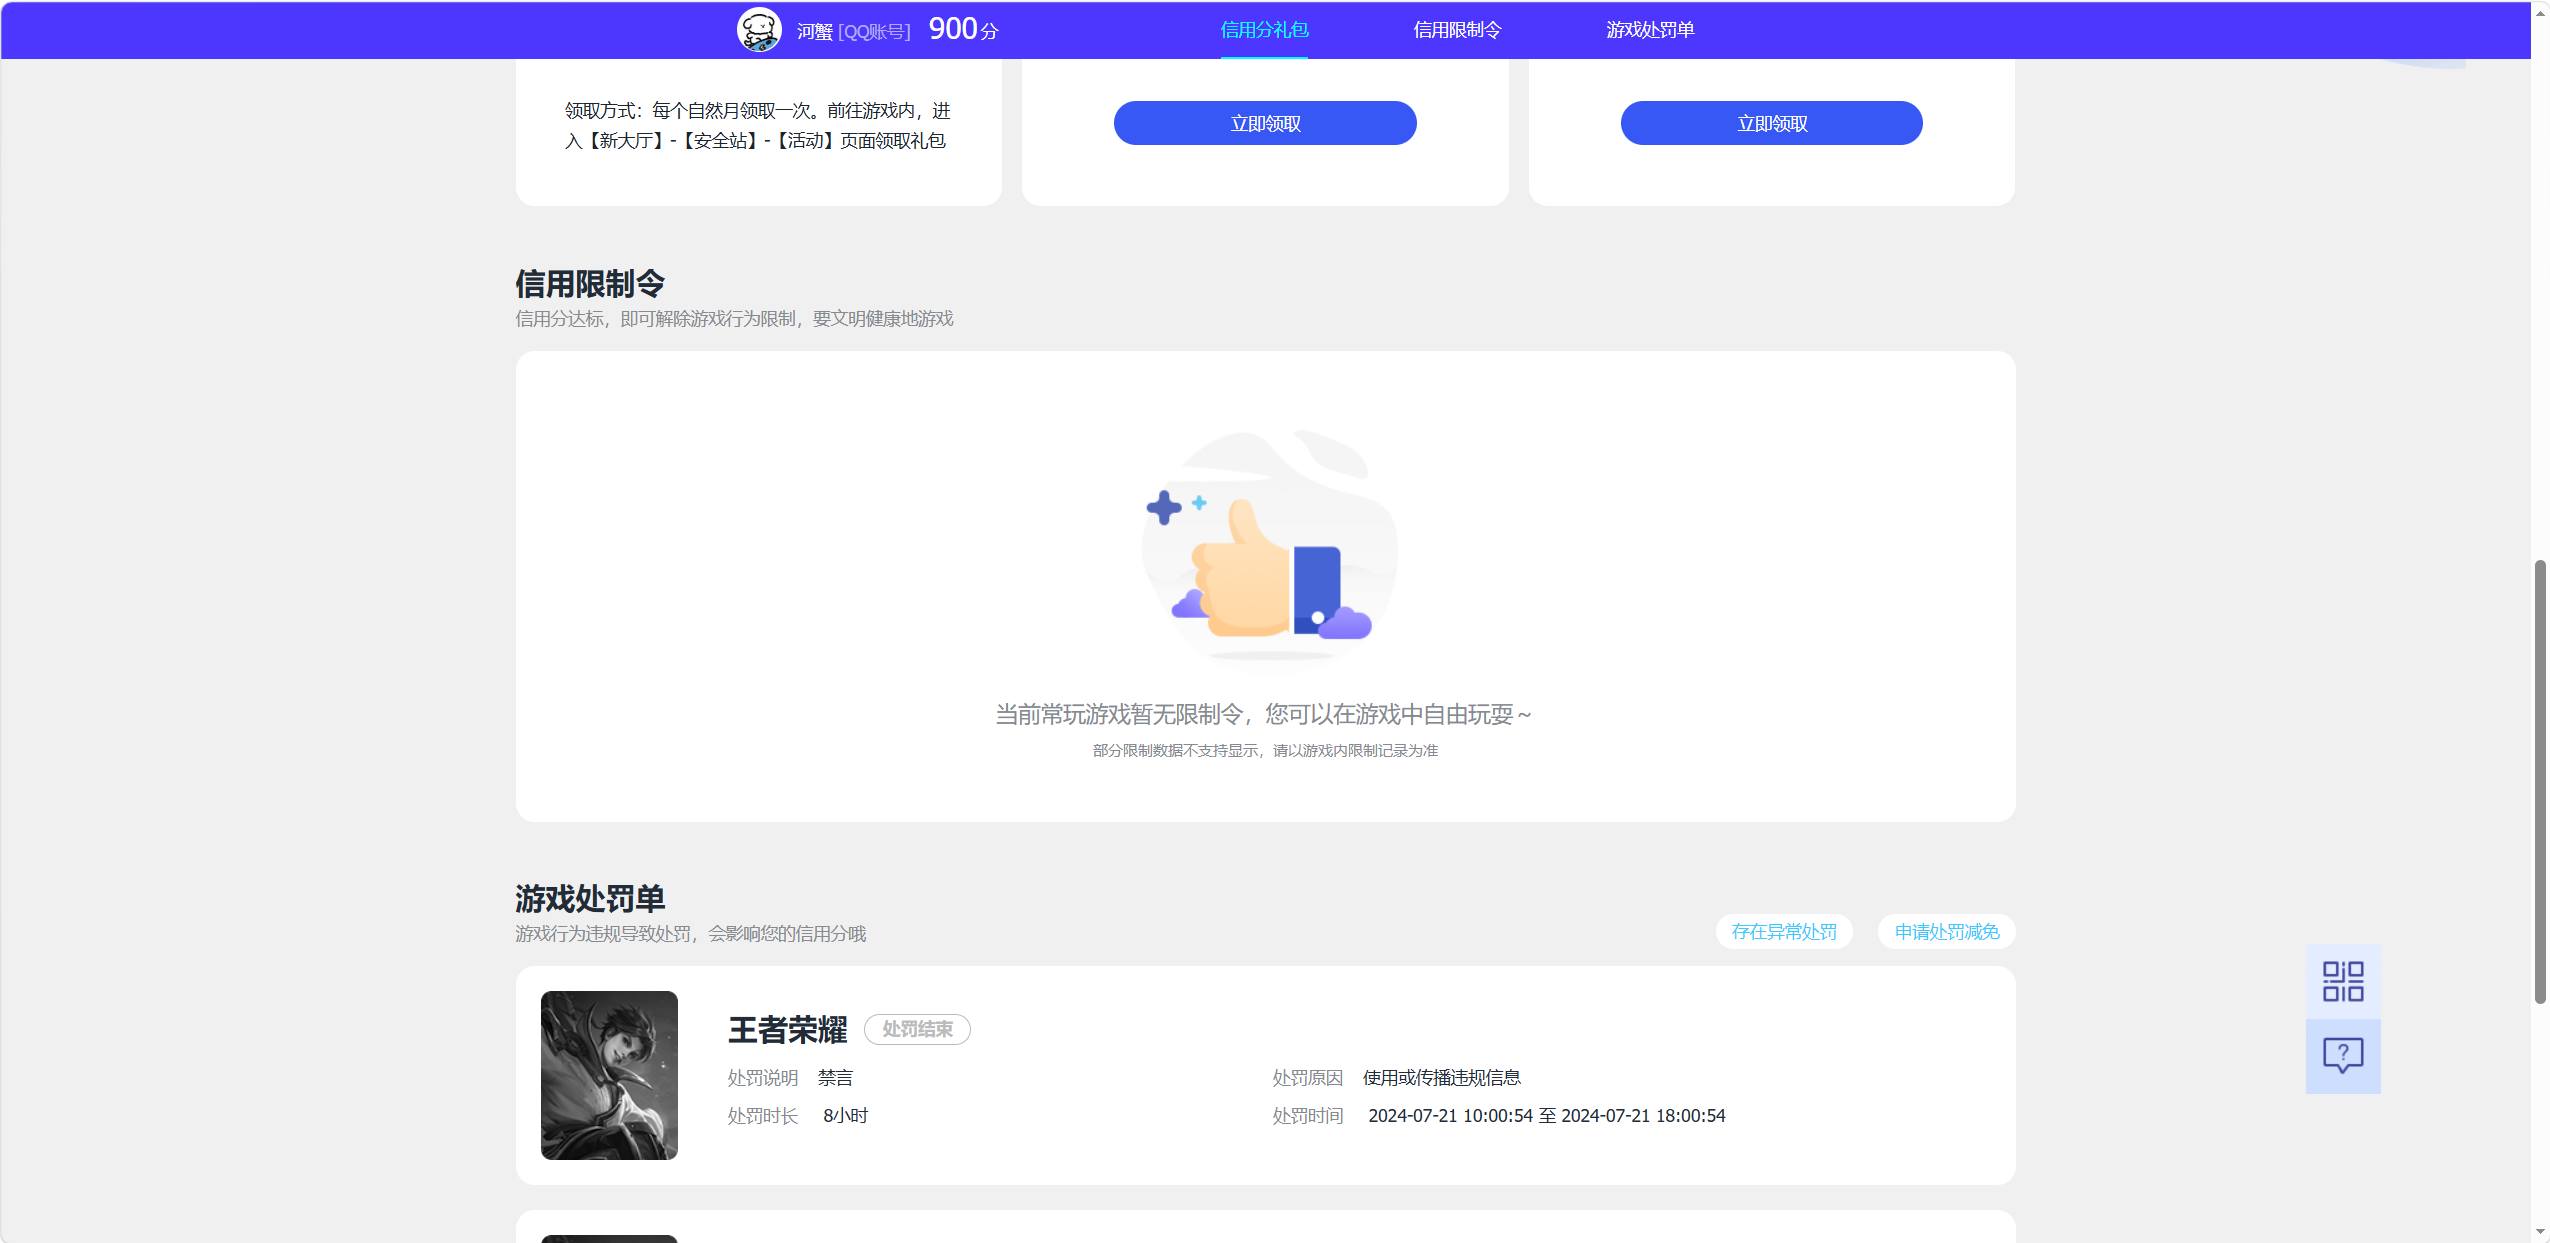The width and height of the screenshot is (2550, 1243).
Task: Click the 8小时 duration value
Action: (845, 1115)
